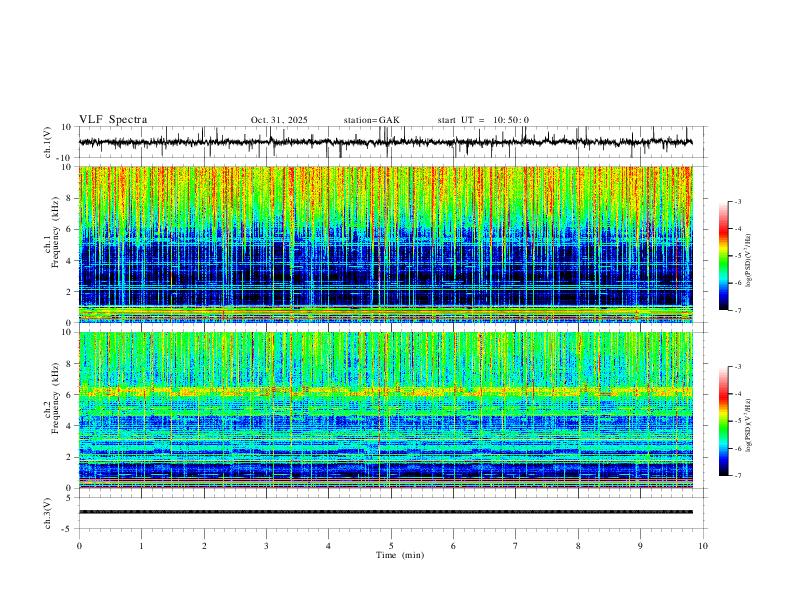This screenshot has height=612, width=792.
Task: Click the time axis tick label "3"
Action: click(266, 546)
